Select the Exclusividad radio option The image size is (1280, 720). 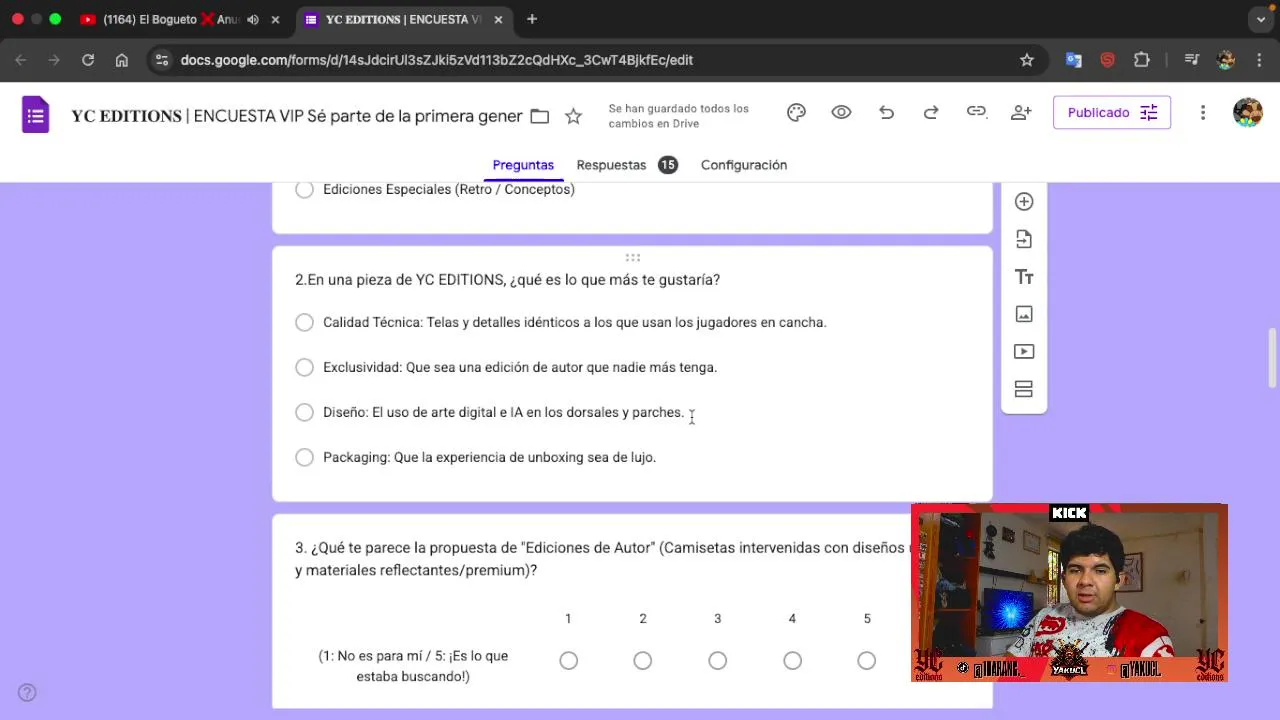point(304,367)
